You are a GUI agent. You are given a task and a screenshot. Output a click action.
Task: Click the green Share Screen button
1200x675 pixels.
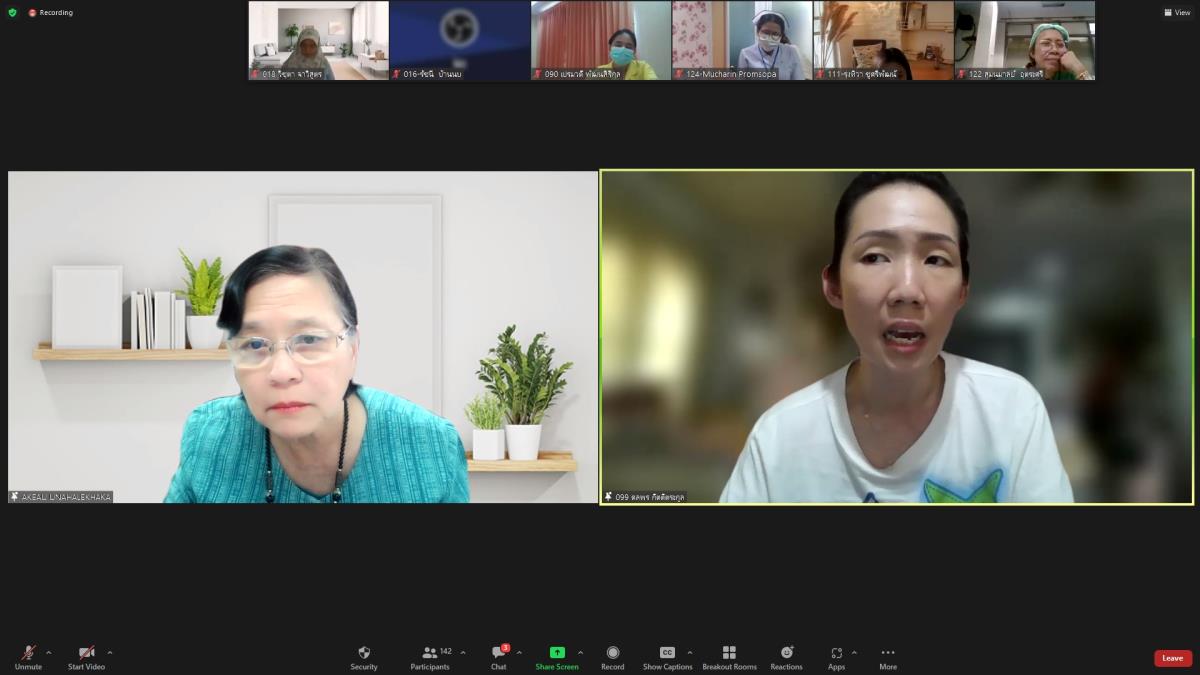557,657
